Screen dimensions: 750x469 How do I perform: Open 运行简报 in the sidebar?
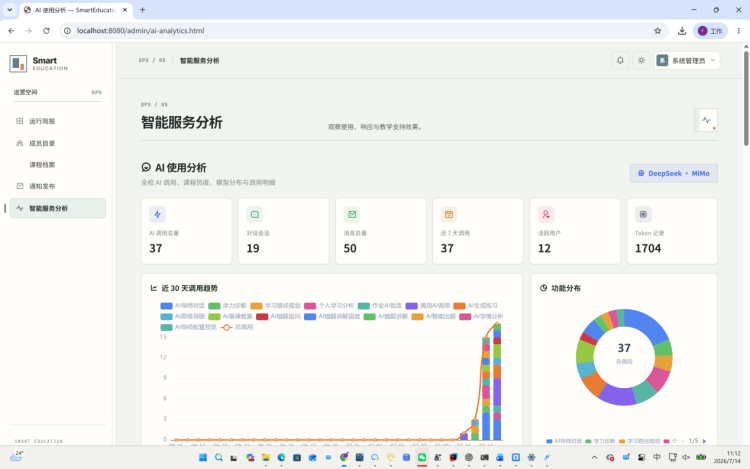click(58, 121)
